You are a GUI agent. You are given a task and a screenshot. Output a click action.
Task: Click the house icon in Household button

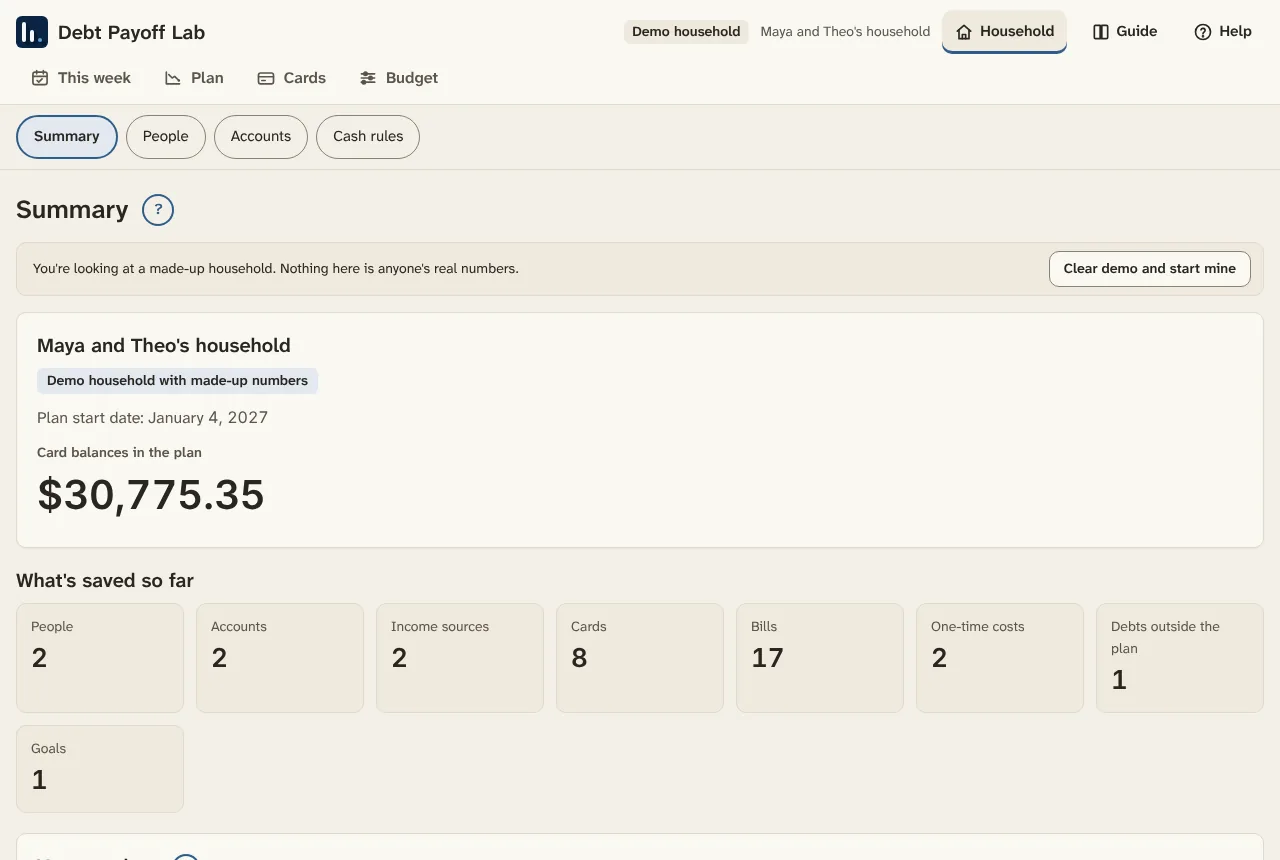[964, 32]
